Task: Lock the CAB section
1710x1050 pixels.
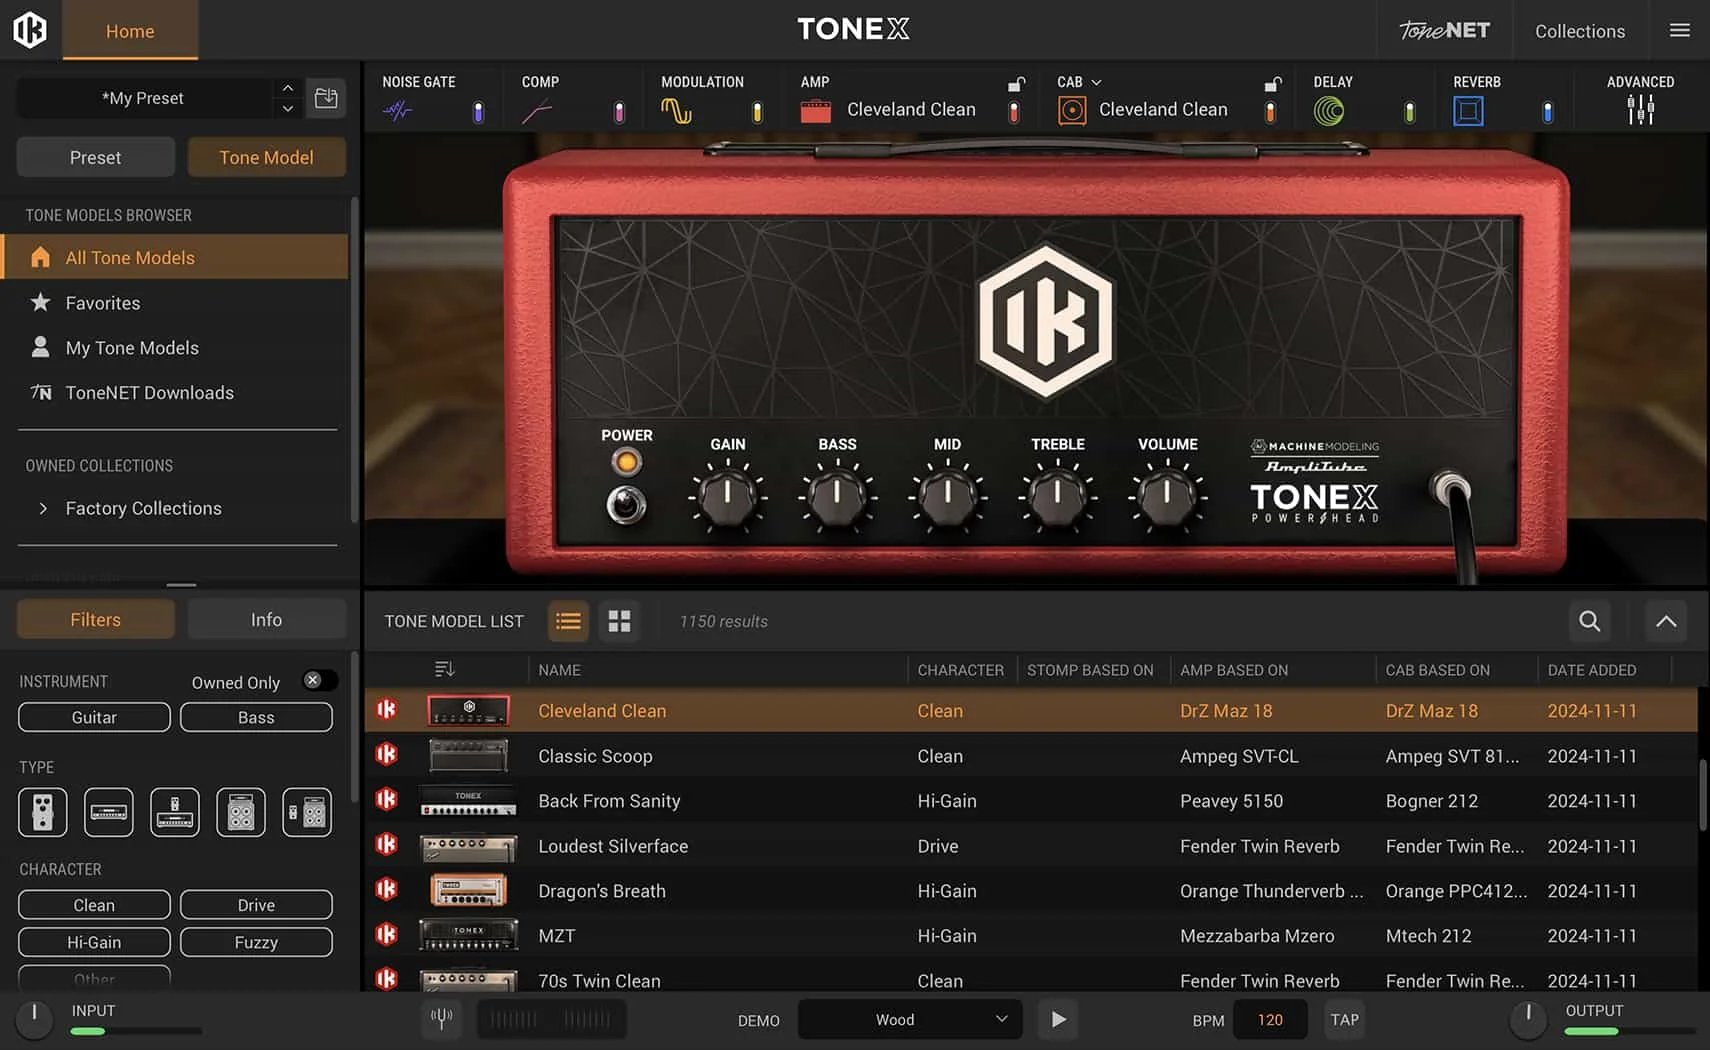Action: 1272,84
